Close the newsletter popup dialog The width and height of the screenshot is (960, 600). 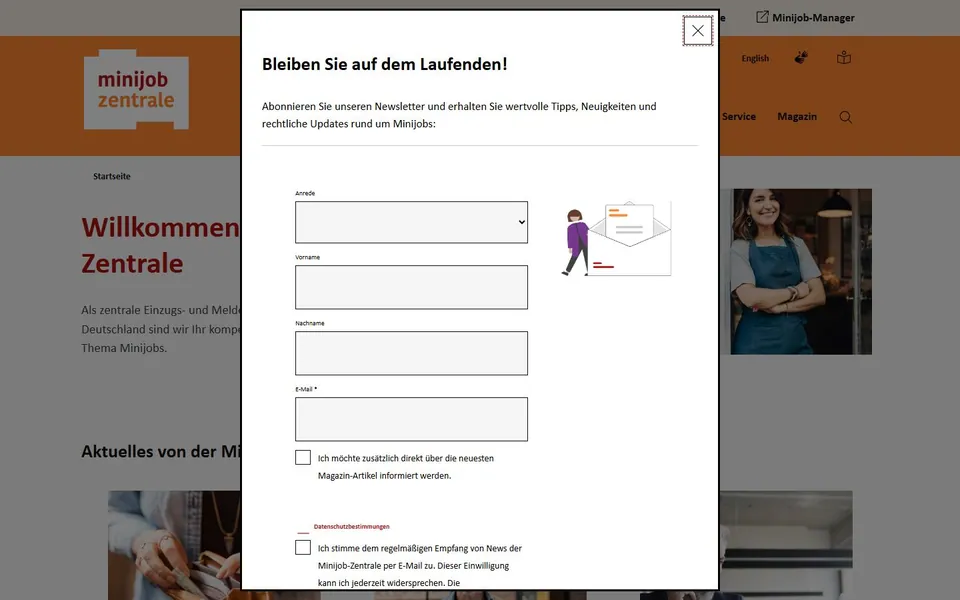(x=697, y=31)
